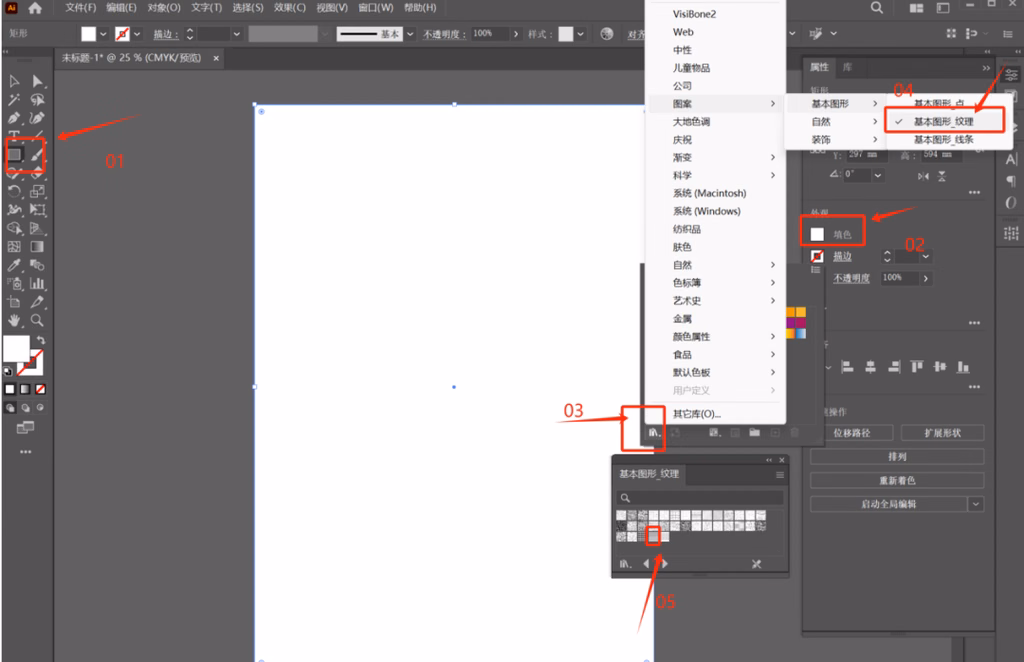Screen dimensions: 1024x662
Task: Open the 文件(F) menu
Action: [x=80, y=8]
